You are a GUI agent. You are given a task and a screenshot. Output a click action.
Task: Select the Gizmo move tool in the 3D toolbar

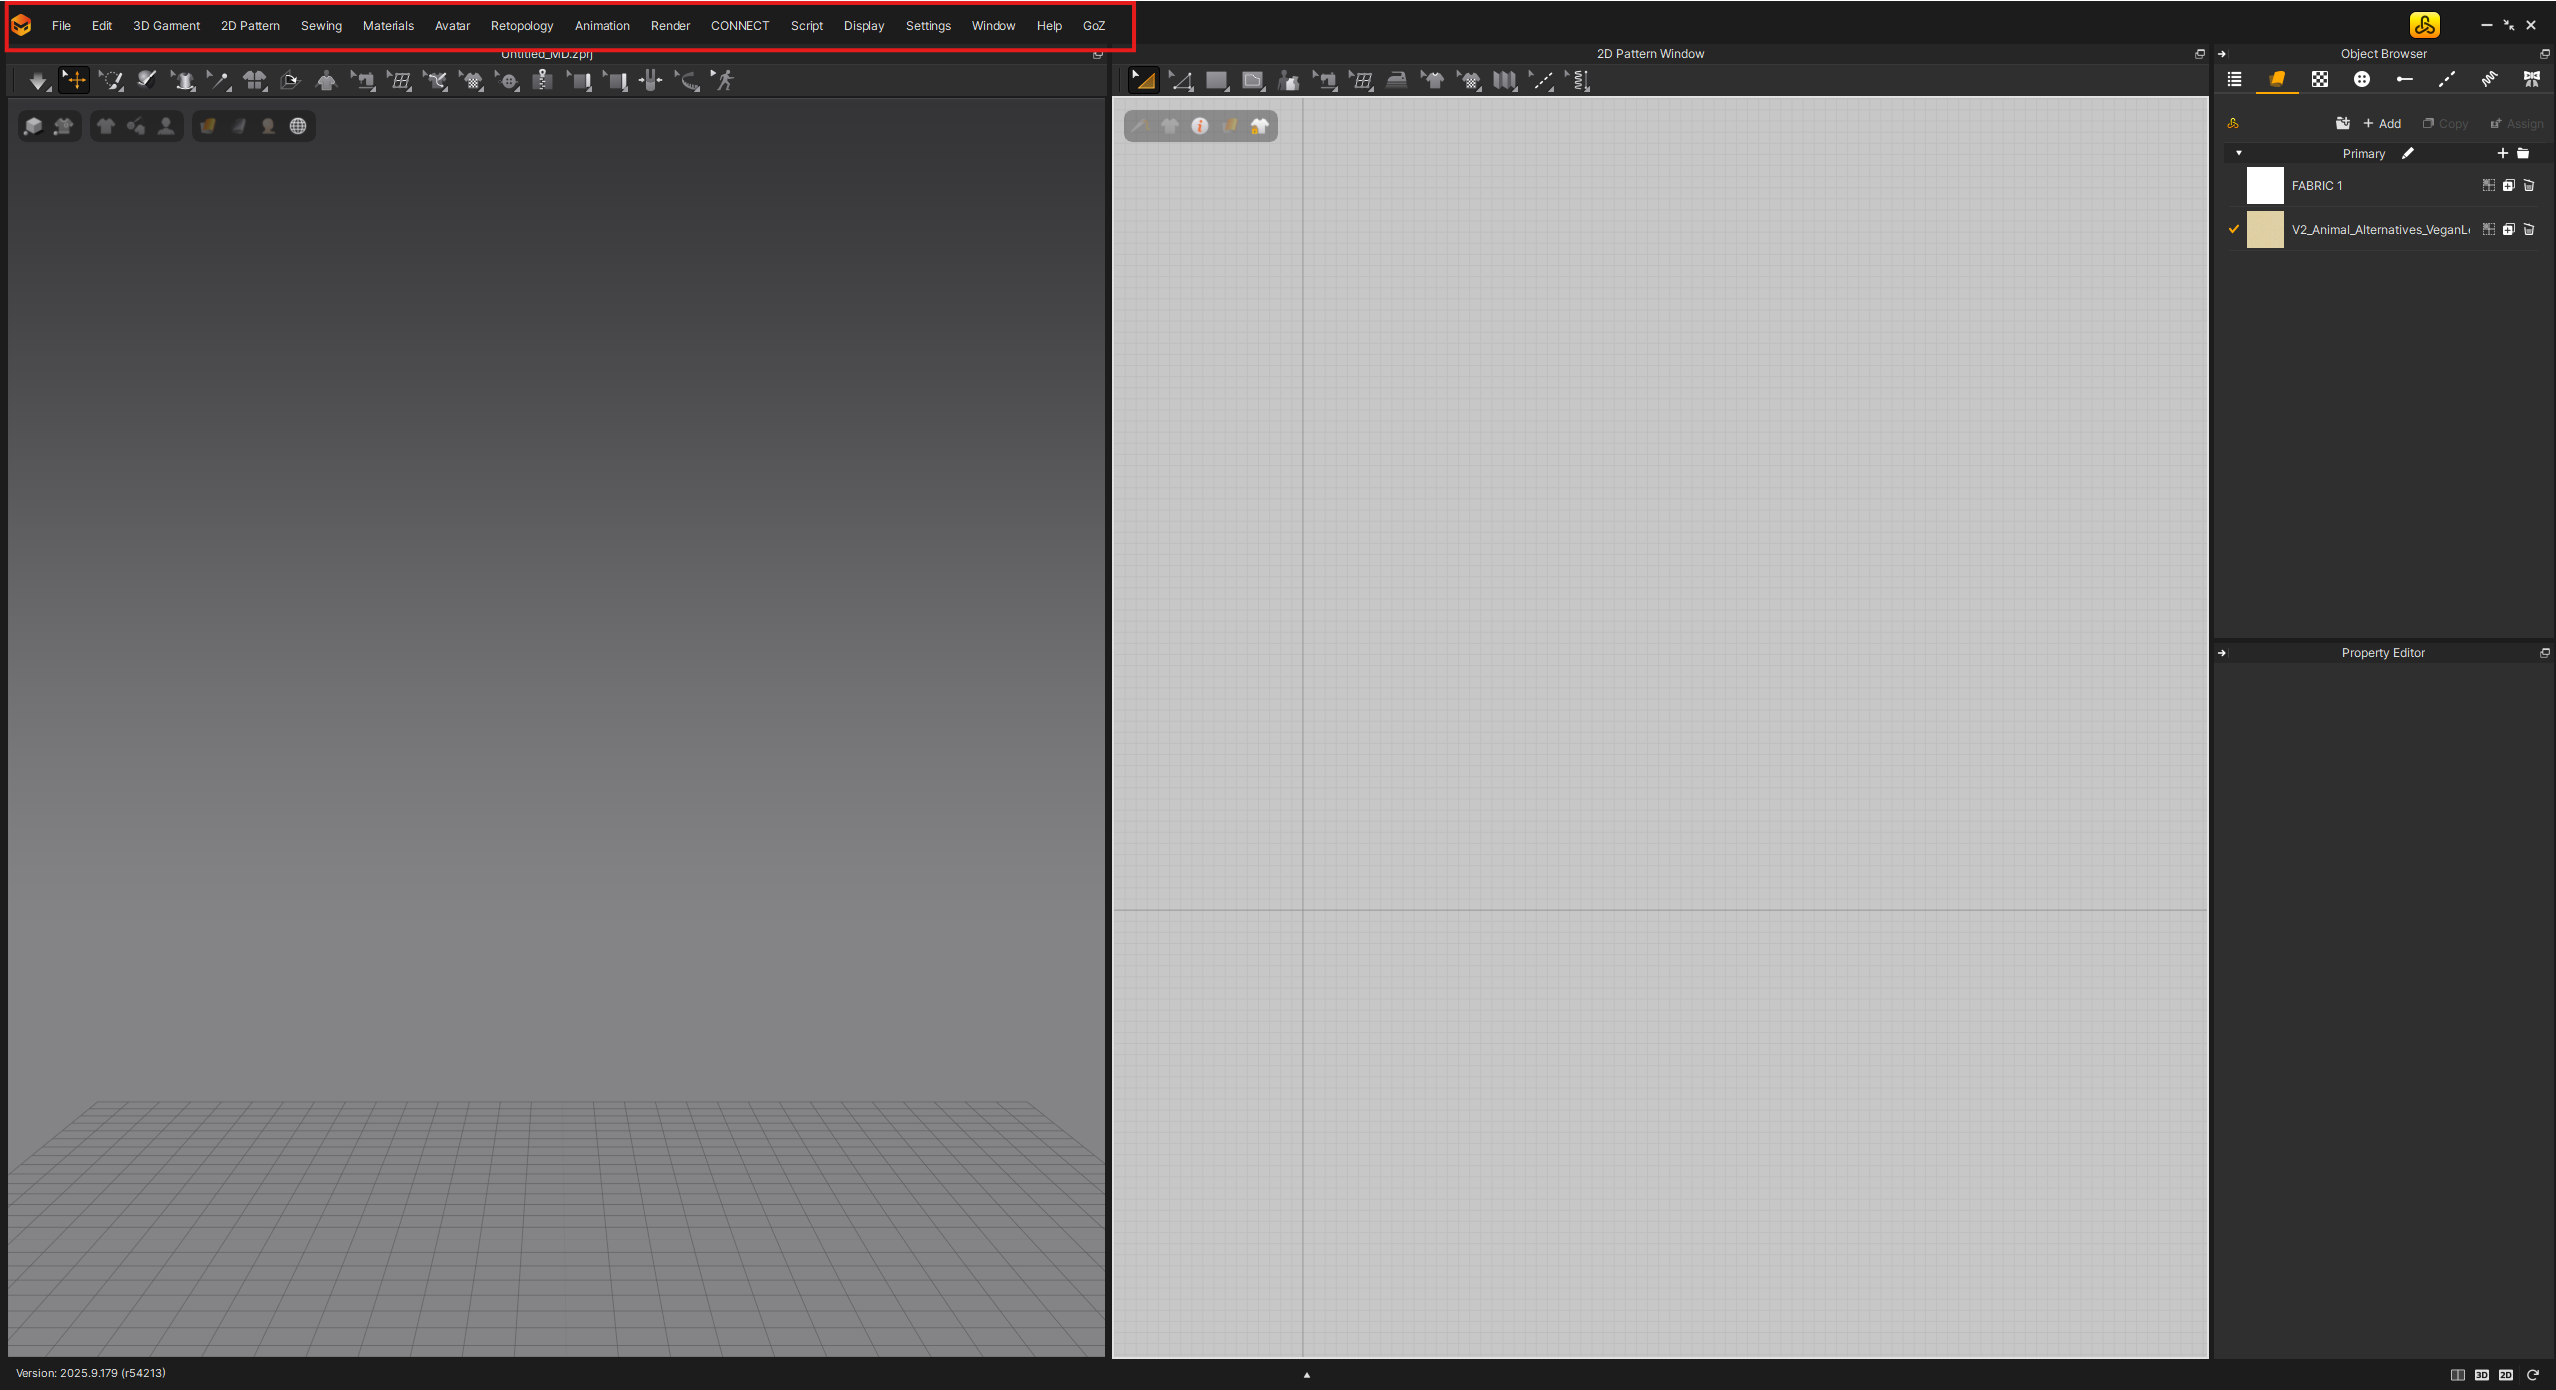click(x=75, y=80)
